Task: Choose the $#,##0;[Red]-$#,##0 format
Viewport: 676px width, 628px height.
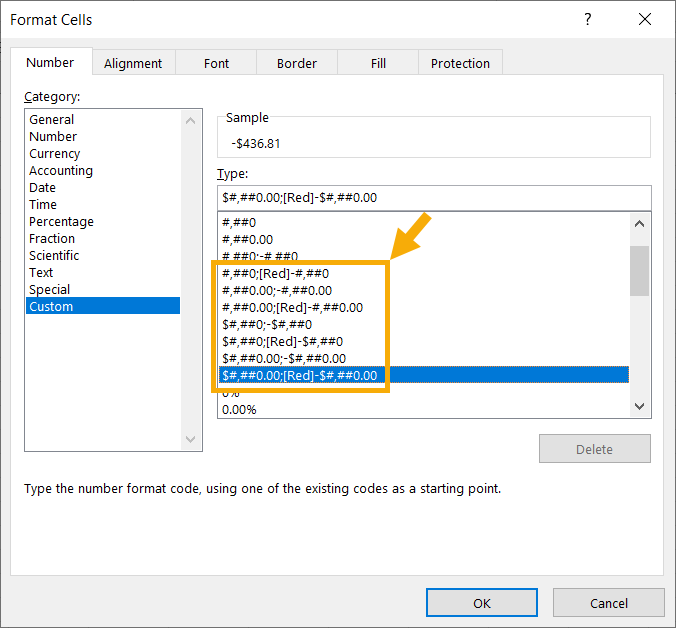Action: (x=282, y=341)
